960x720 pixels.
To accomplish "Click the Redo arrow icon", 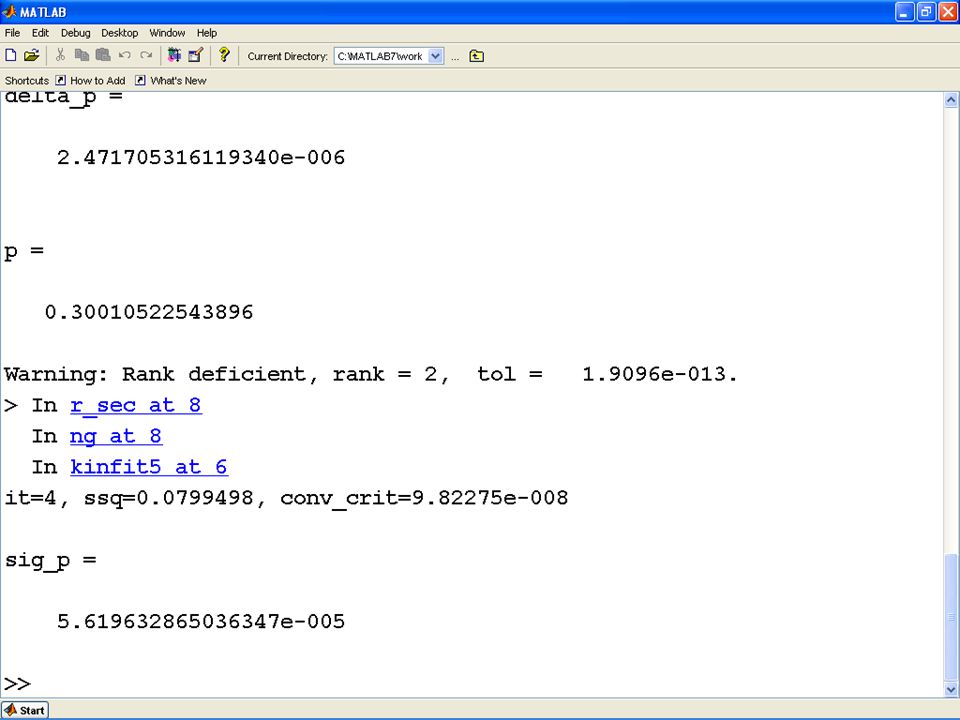I will (x=146, y=56).
